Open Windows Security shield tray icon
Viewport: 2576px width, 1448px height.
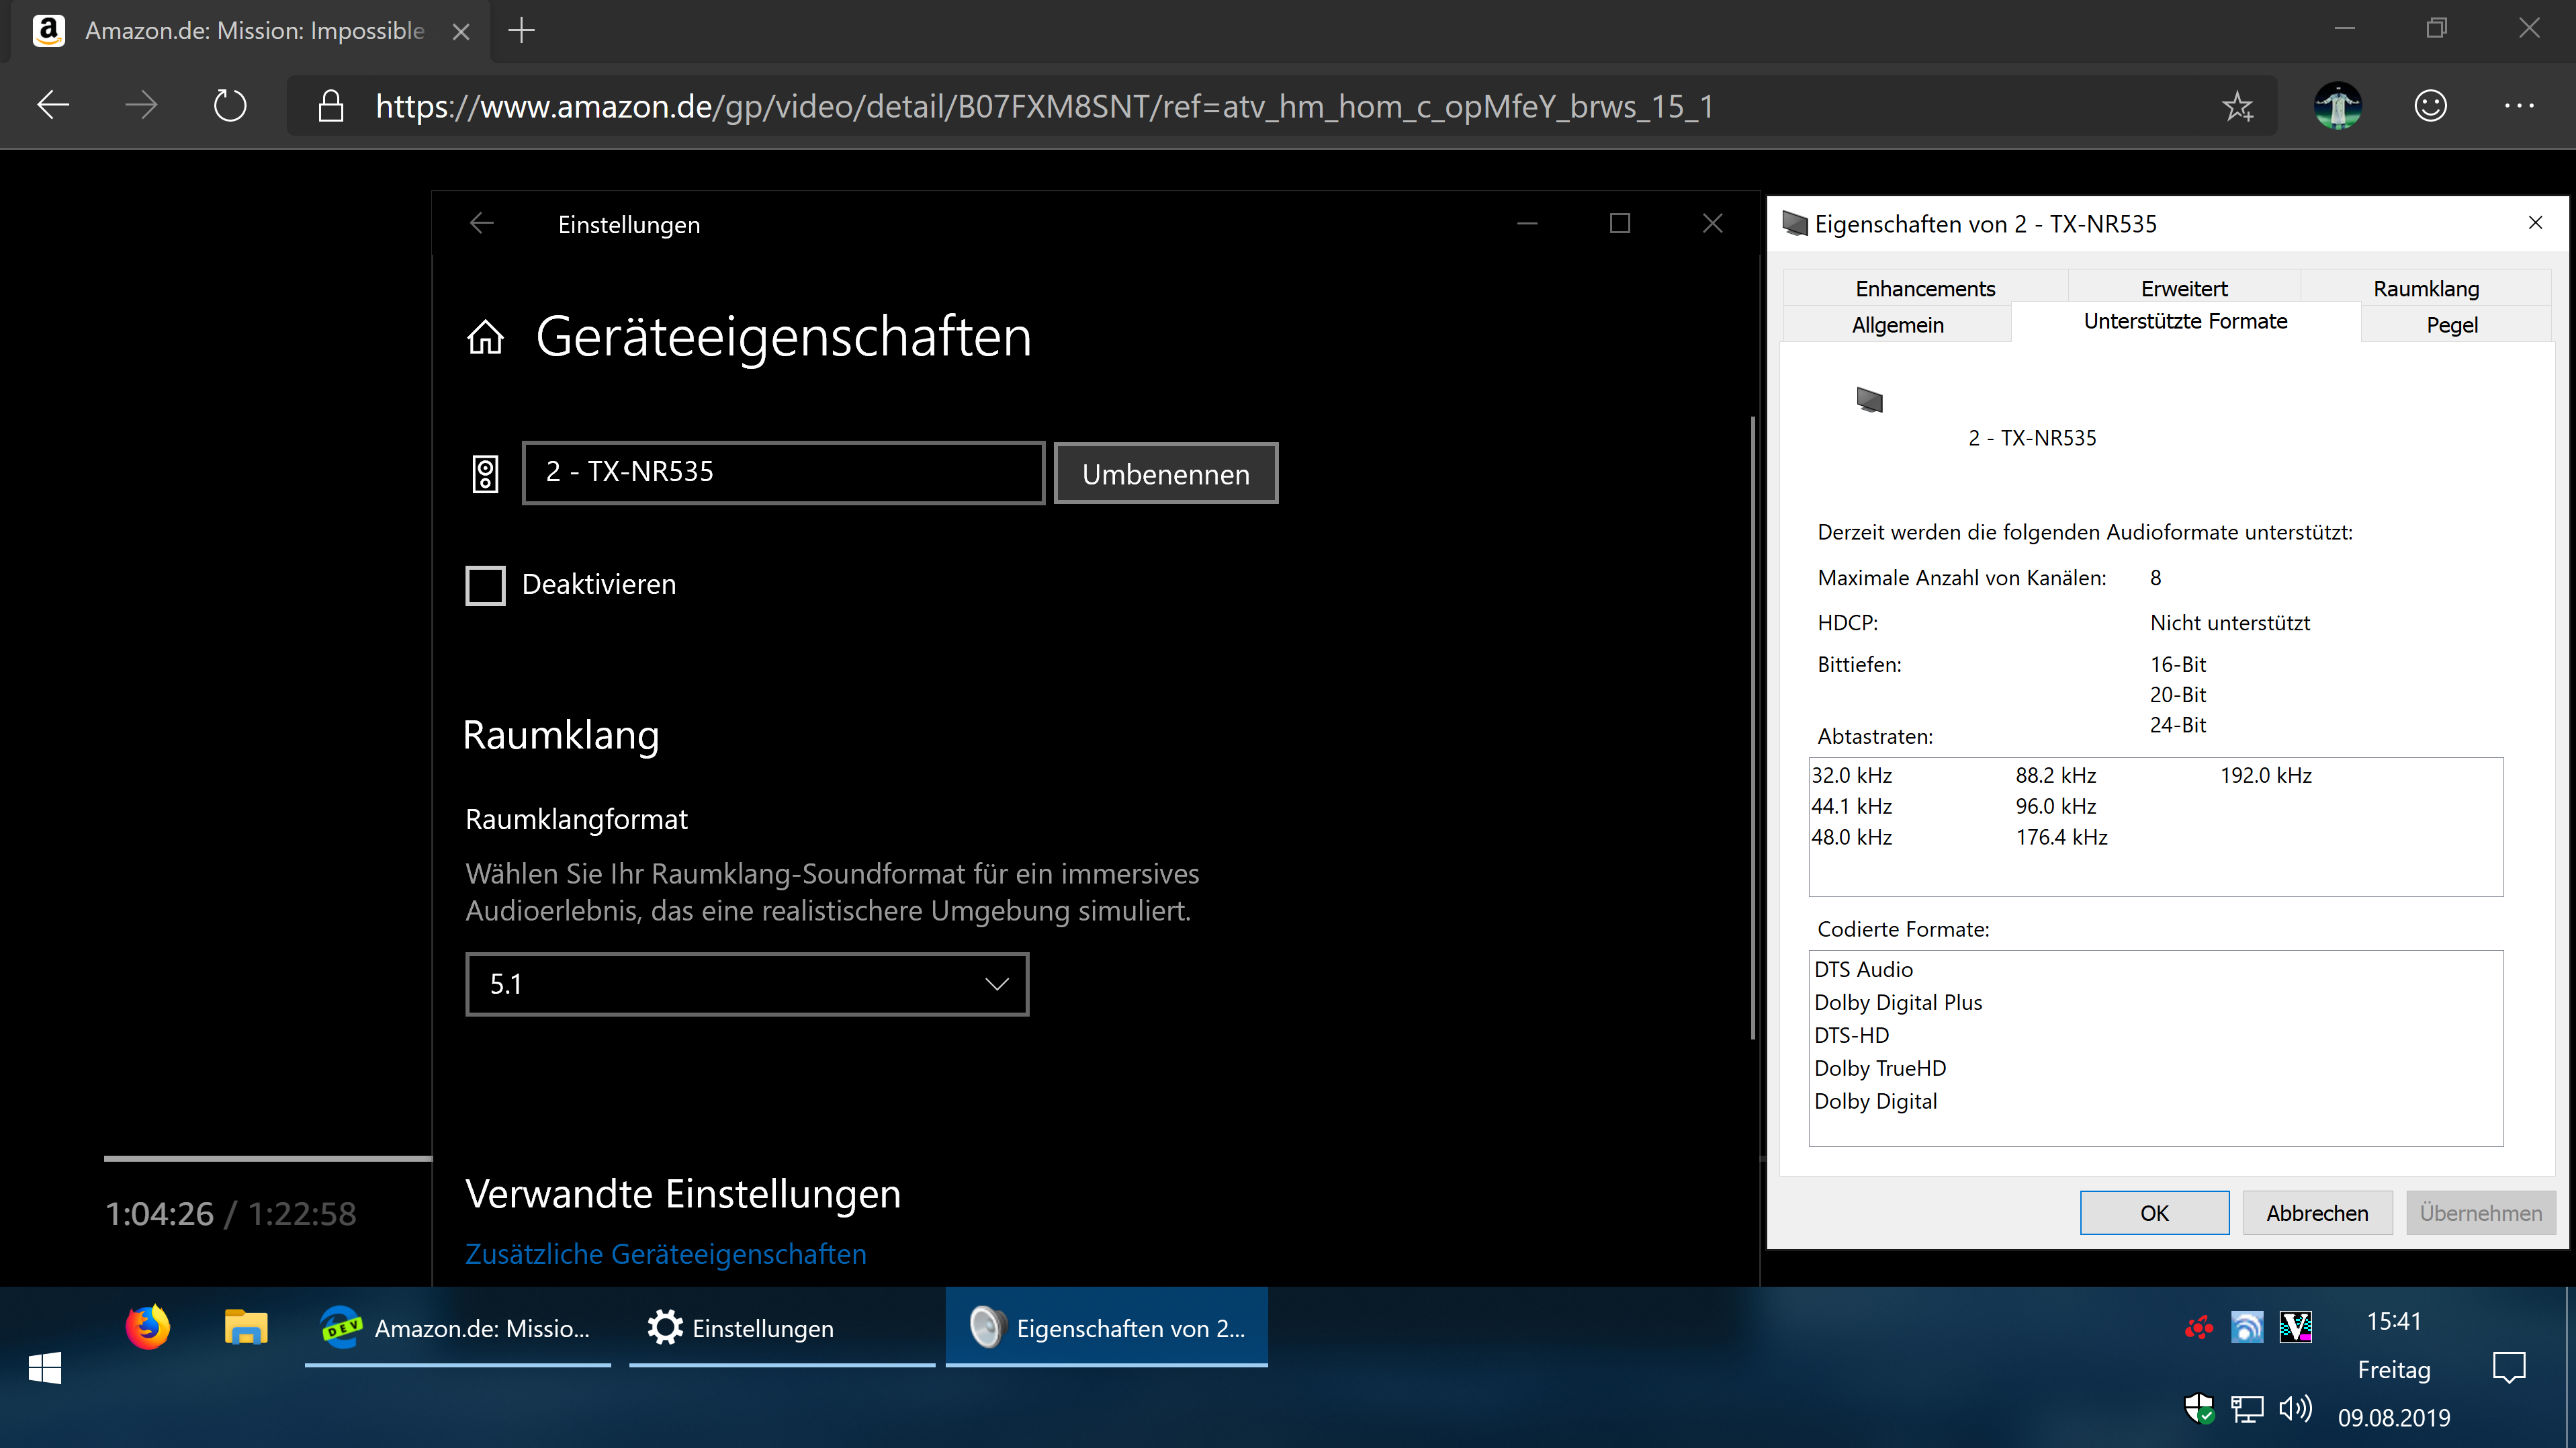pyautogui.click(x=2198, y=1409)
